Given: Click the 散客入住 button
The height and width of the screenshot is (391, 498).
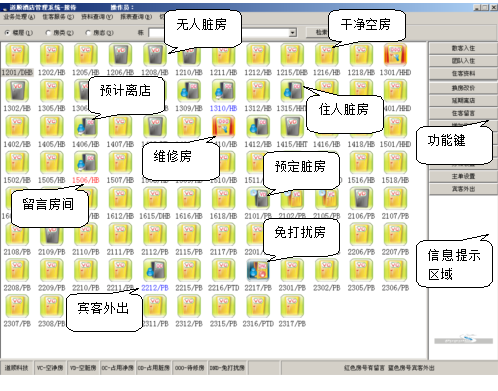Looking at the screenshot, I should pyautogui.click(x=463, y=48).
